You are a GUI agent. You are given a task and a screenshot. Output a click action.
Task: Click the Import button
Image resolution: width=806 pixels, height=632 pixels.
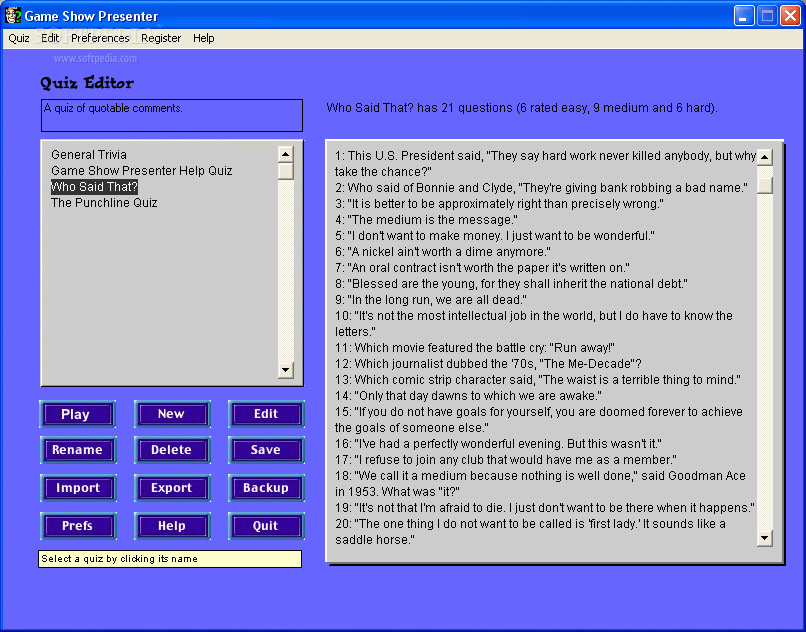[x=78, y=488]
